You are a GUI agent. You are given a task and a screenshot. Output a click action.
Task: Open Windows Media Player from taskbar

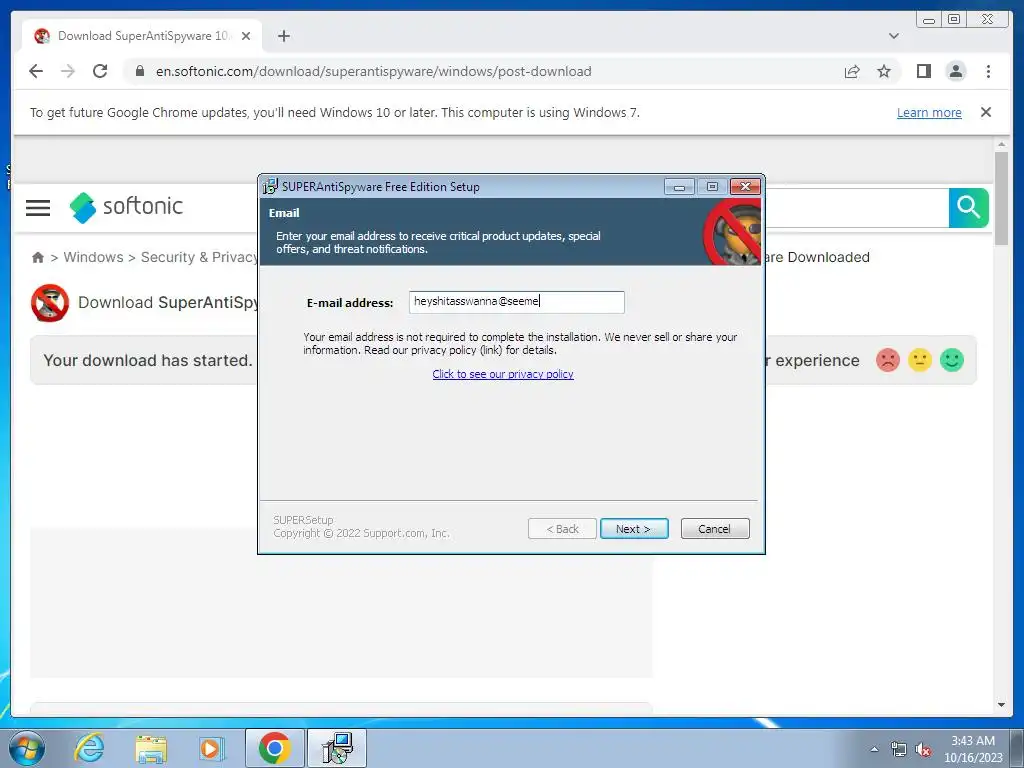pyautogui.click(x=211, y=748)
